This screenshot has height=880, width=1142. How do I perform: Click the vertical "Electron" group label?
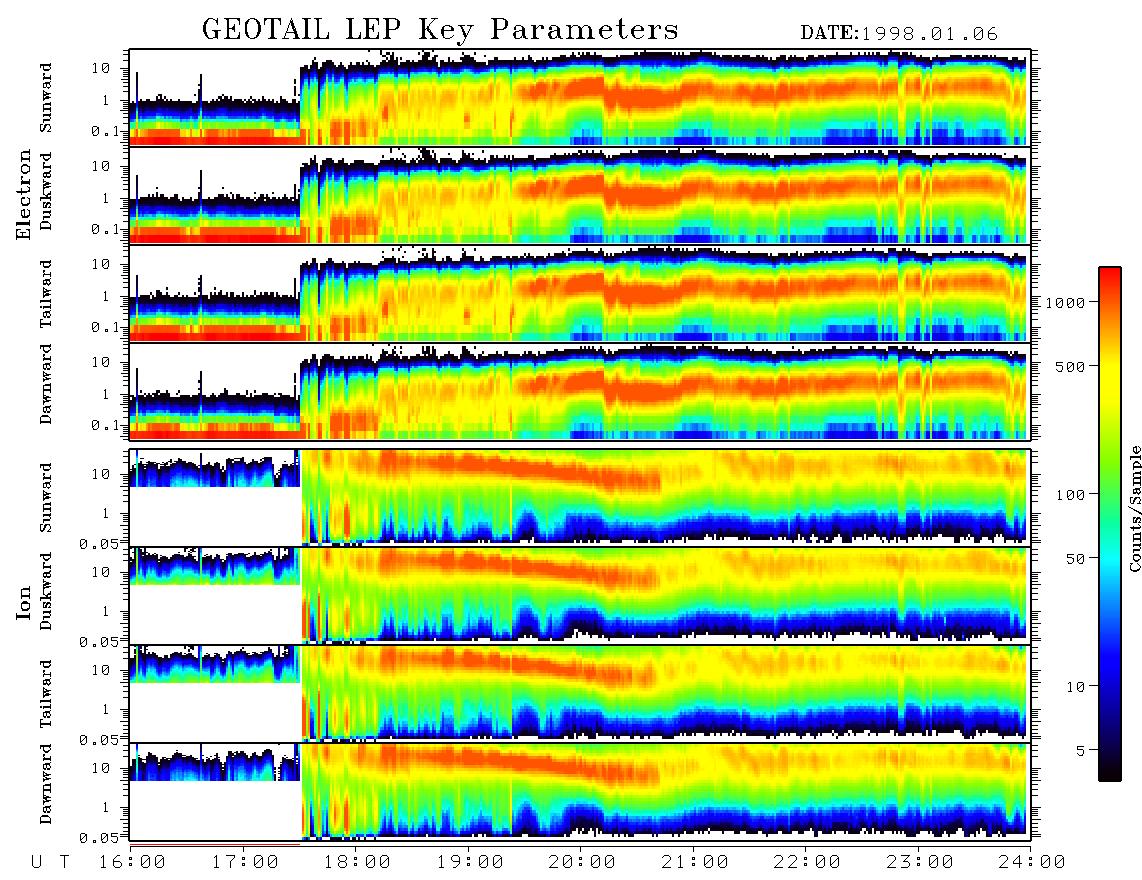click(x=24, y=195)
